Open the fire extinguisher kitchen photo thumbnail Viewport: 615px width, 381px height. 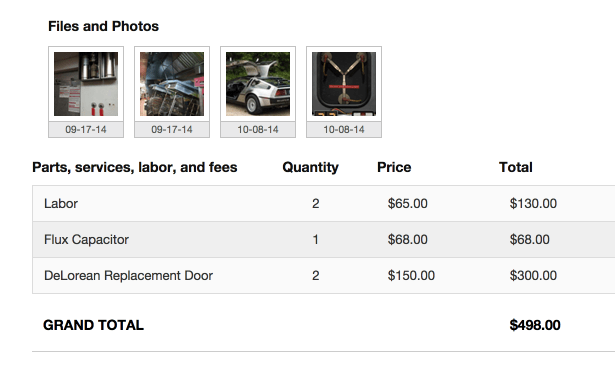(86, 84)
